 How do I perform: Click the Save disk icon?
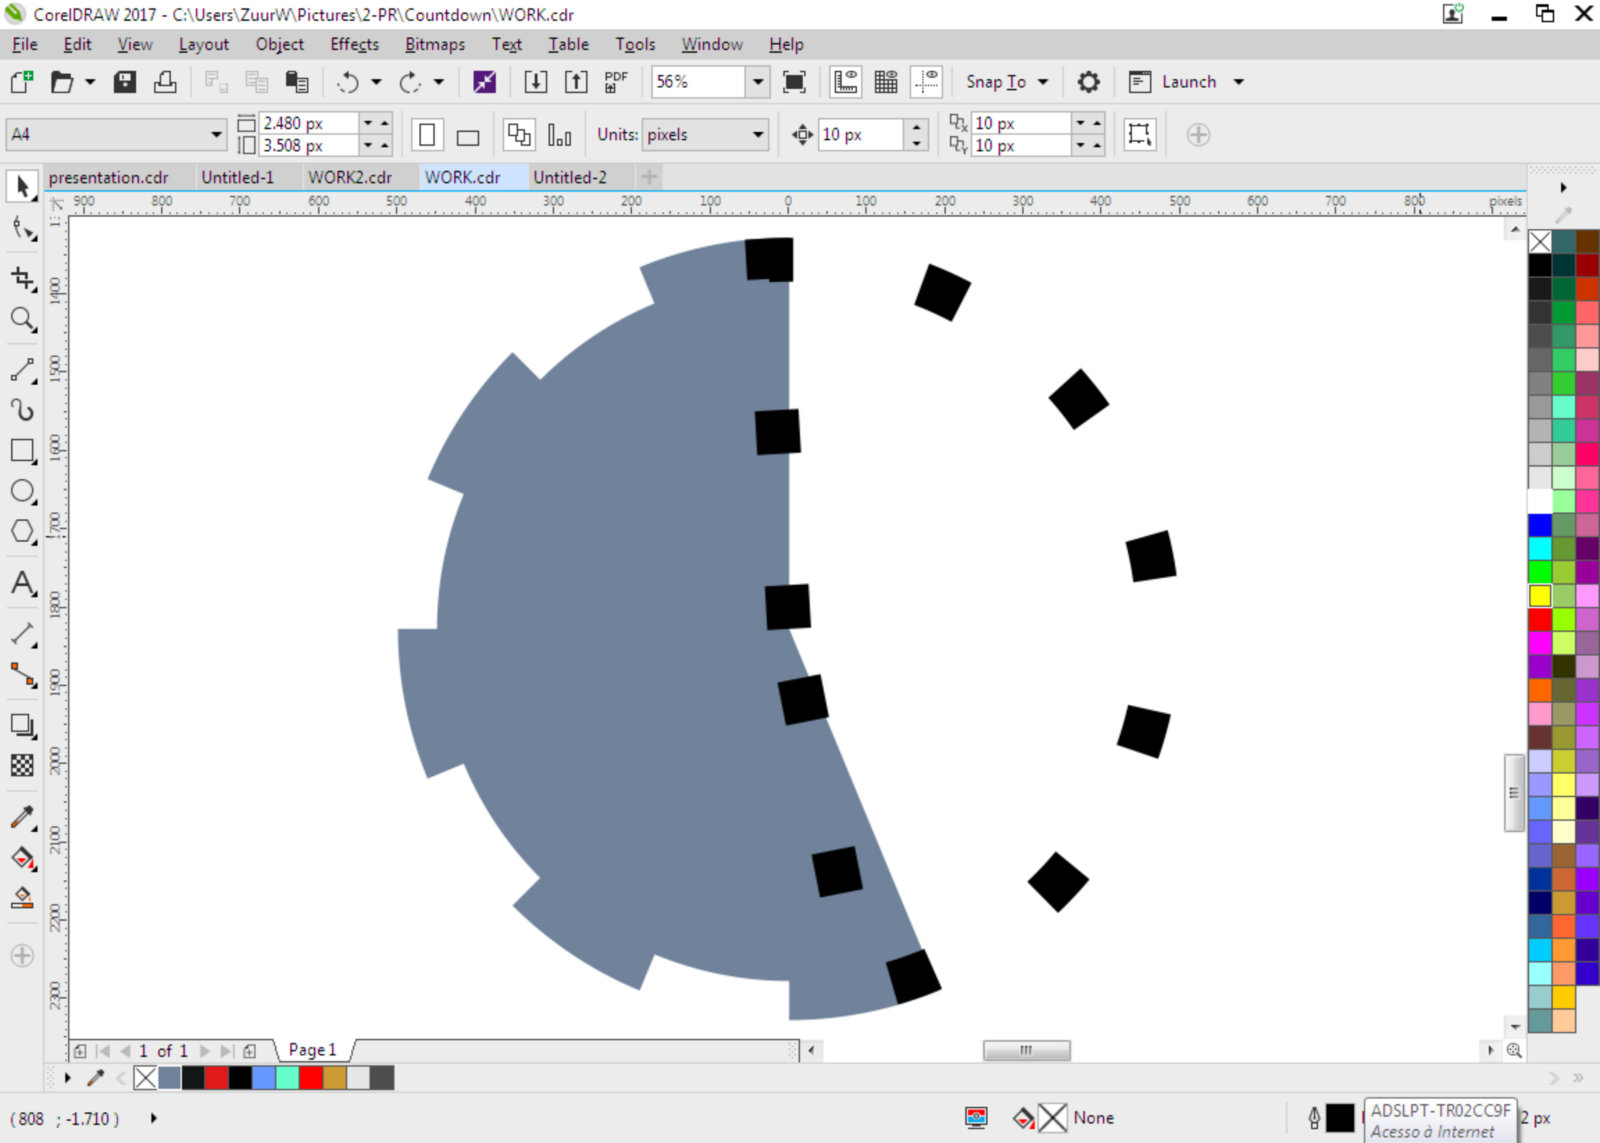click(x=125, y=82)
